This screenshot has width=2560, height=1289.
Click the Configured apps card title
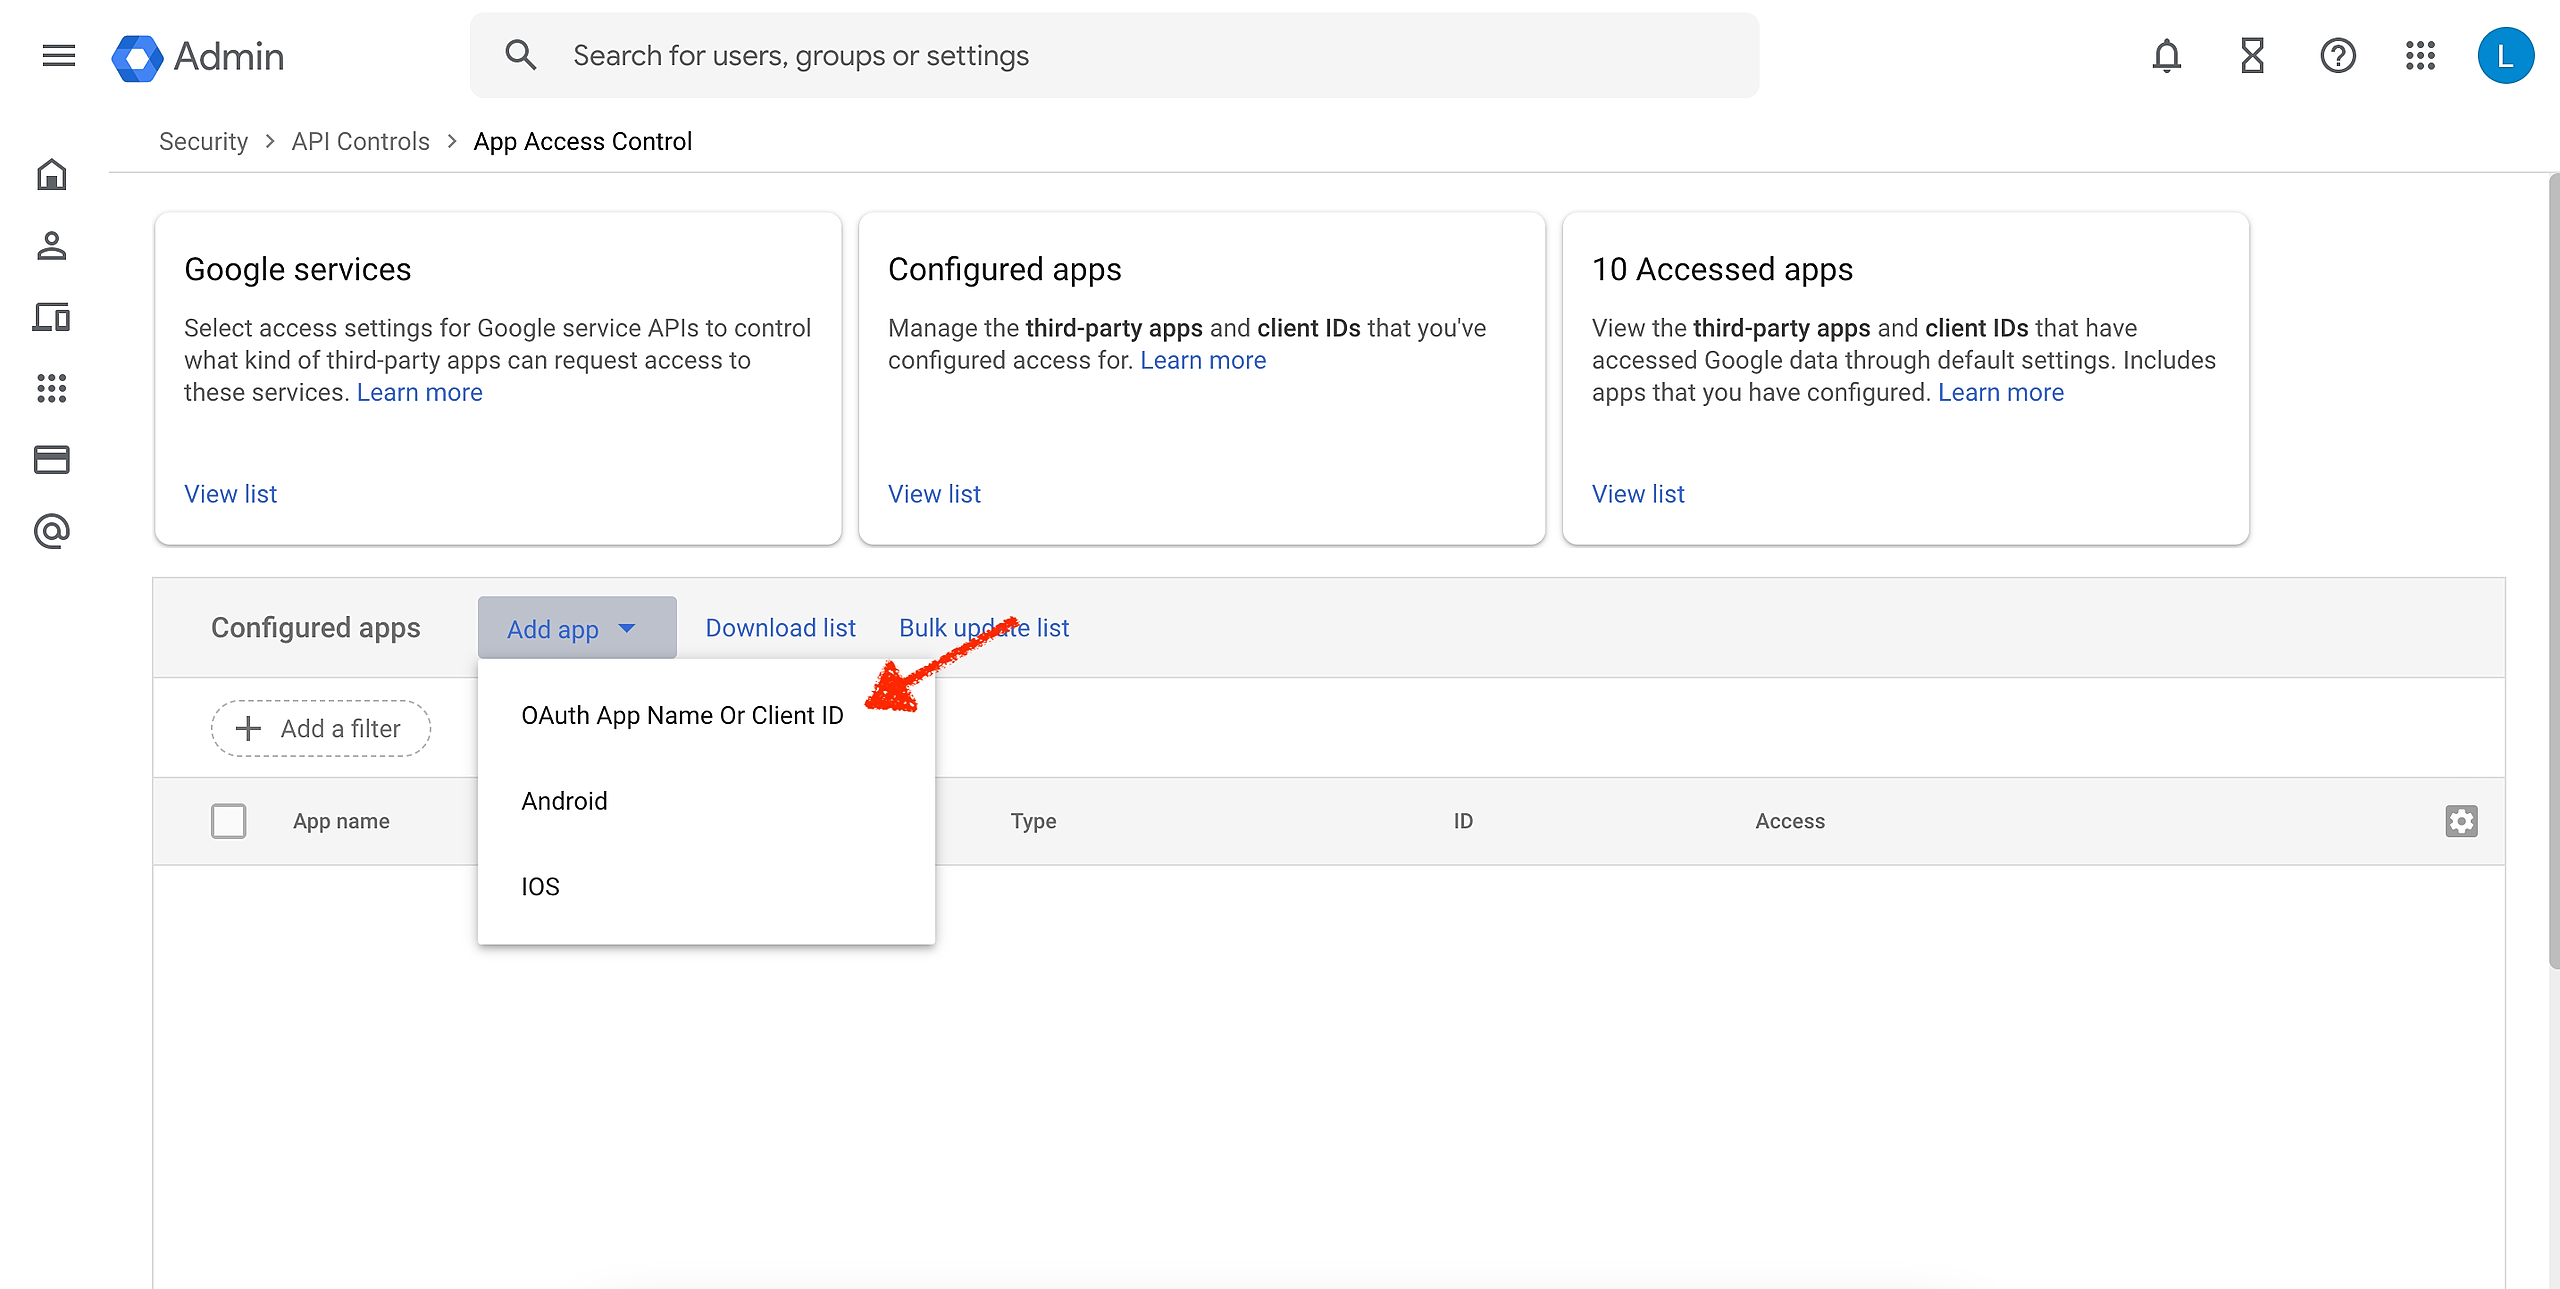click(1005, 270)
